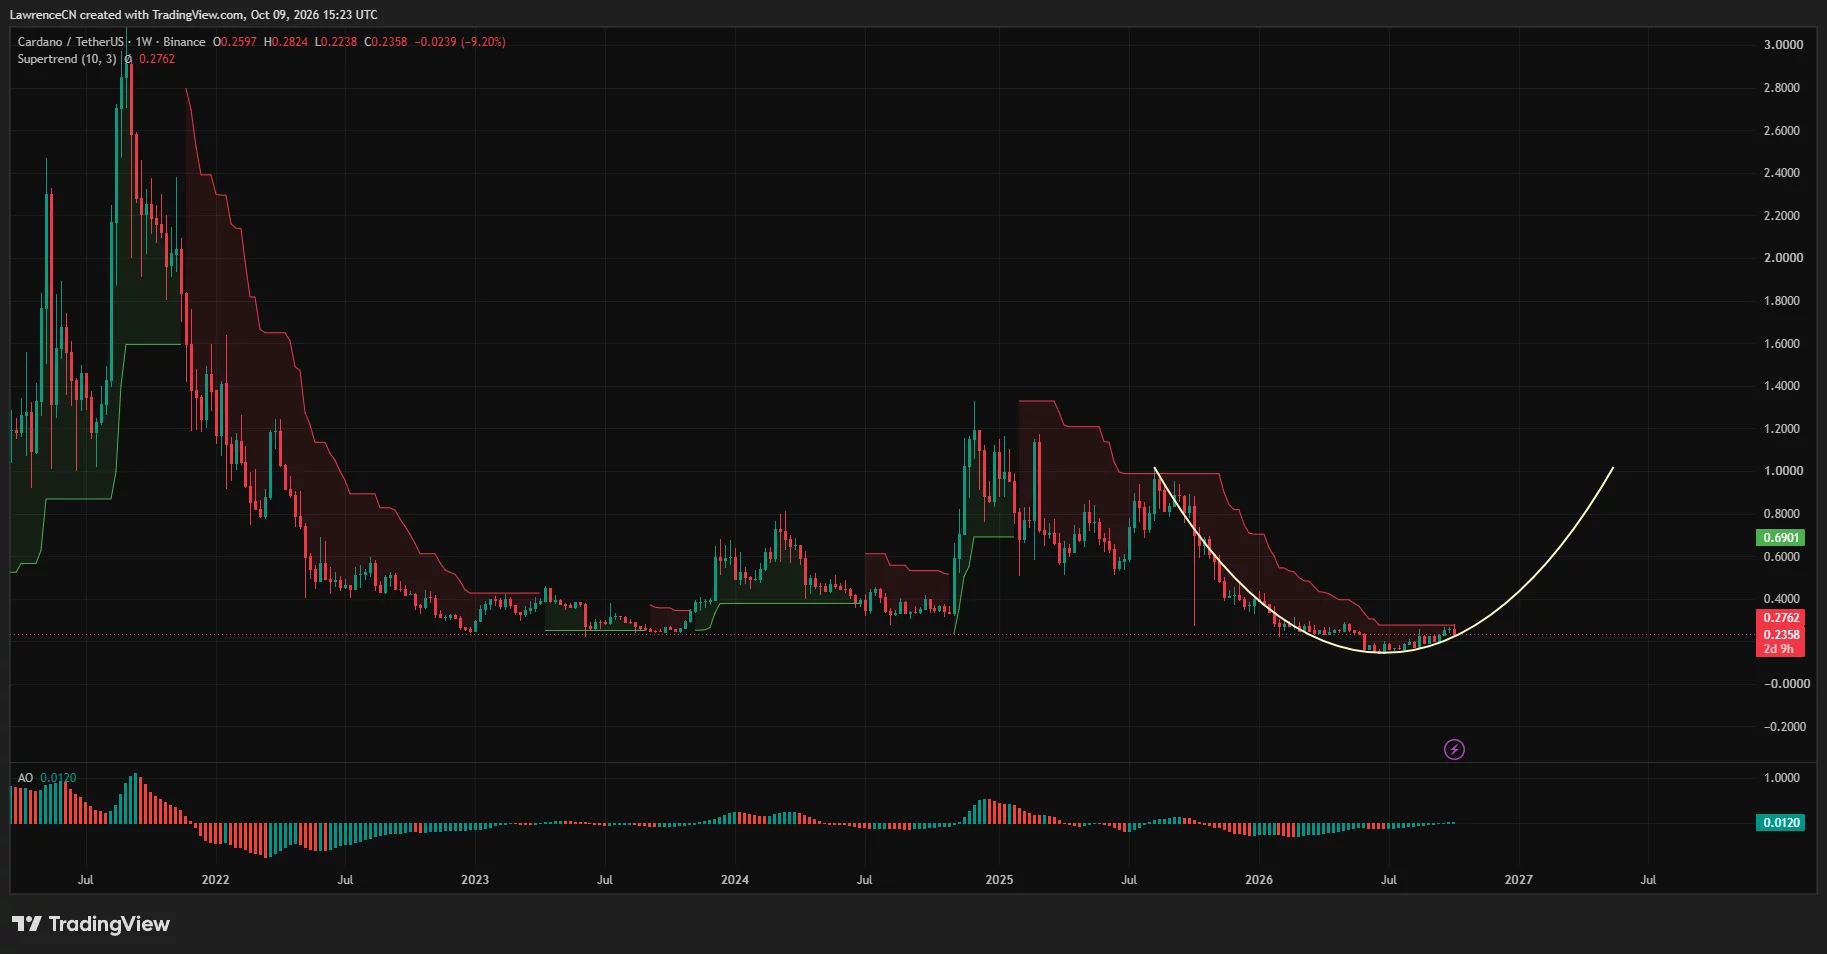1827x954 pixels.
Task: Click the Supertrend empty-value ∅ symbol
Action: click(x=128, y=59)
